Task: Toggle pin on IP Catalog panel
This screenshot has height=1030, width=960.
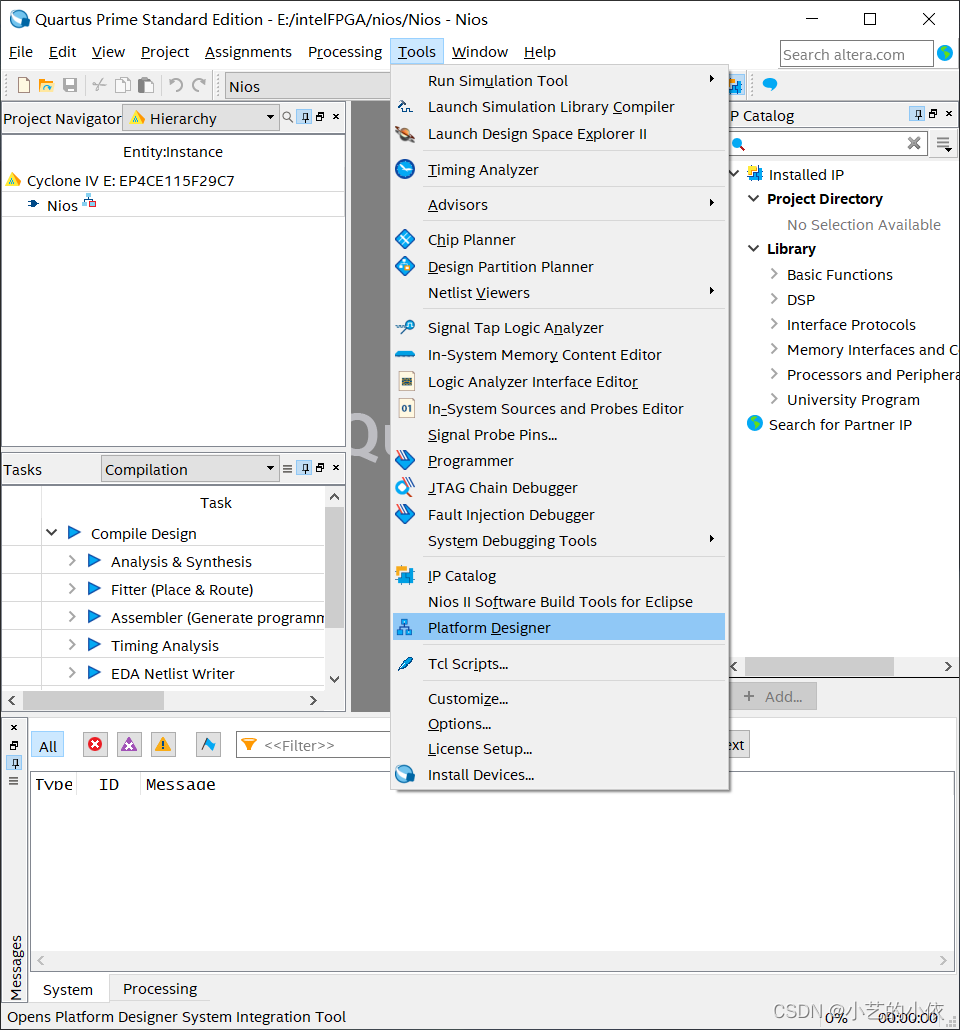Action: pyautogui.click(x=918, y=114)
